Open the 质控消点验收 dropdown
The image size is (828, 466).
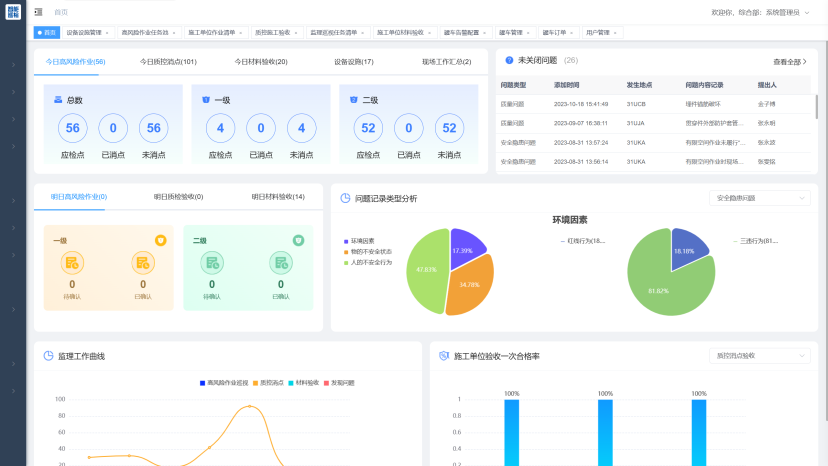point(759,355)
